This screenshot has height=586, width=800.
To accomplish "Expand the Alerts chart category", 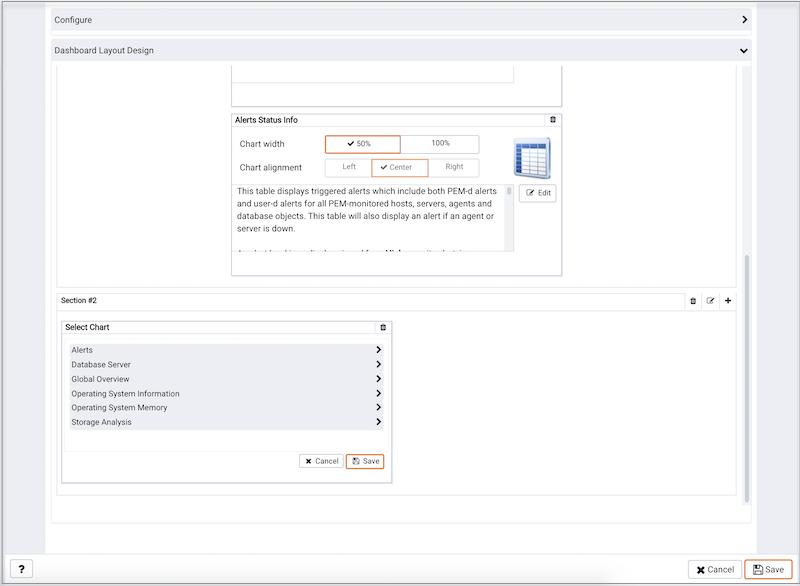I will click(227, 350).
